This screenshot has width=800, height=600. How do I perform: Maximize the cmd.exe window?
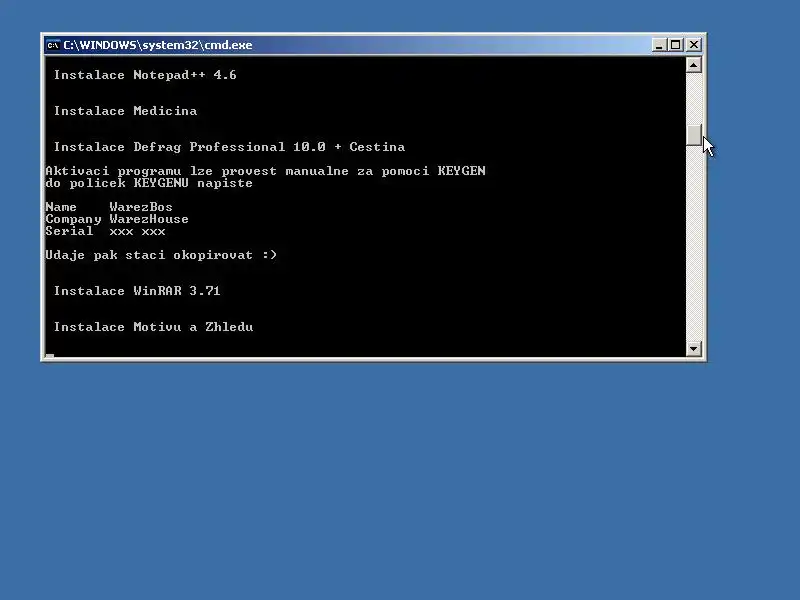675,45
